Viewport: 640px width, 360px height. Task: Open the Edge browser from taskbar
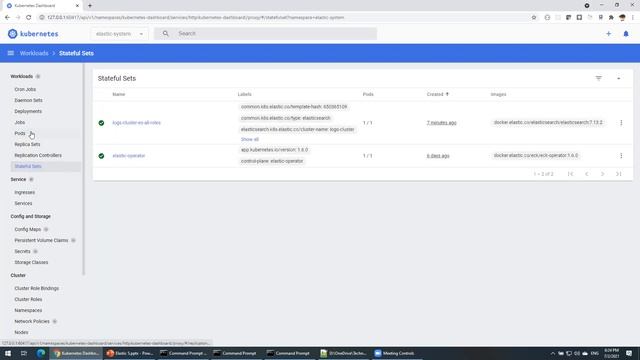[41, 353]
